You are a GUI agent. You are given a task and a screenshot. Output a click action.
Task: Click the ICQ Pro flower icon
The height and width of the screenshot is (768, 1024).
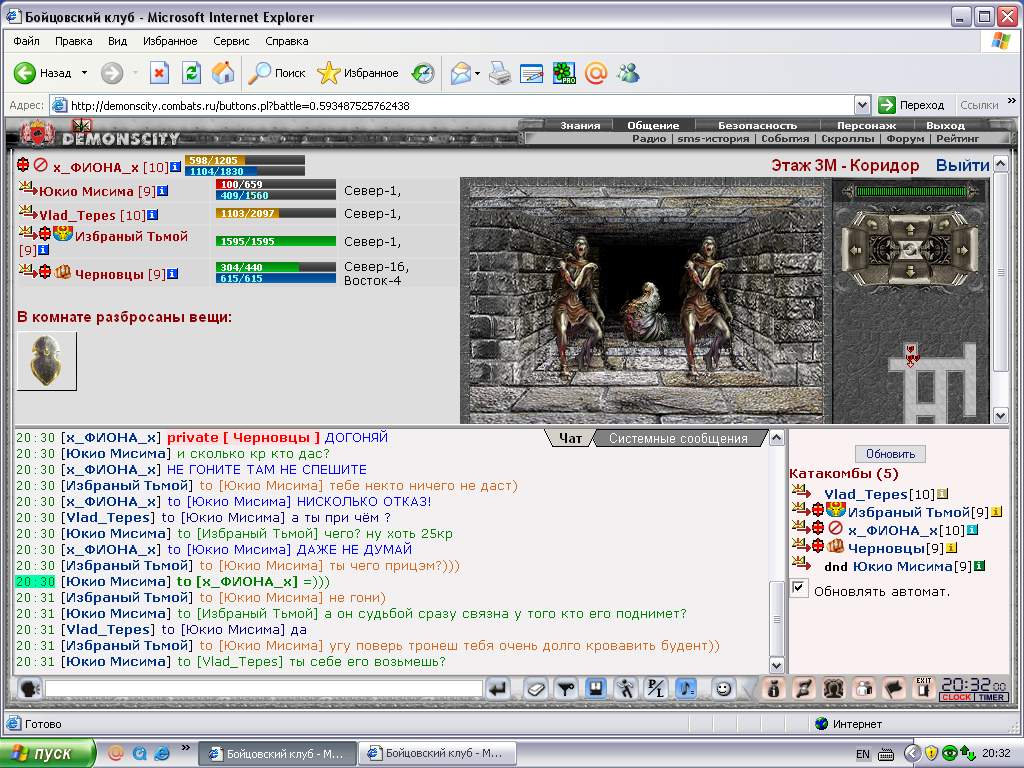click(564, 72)
